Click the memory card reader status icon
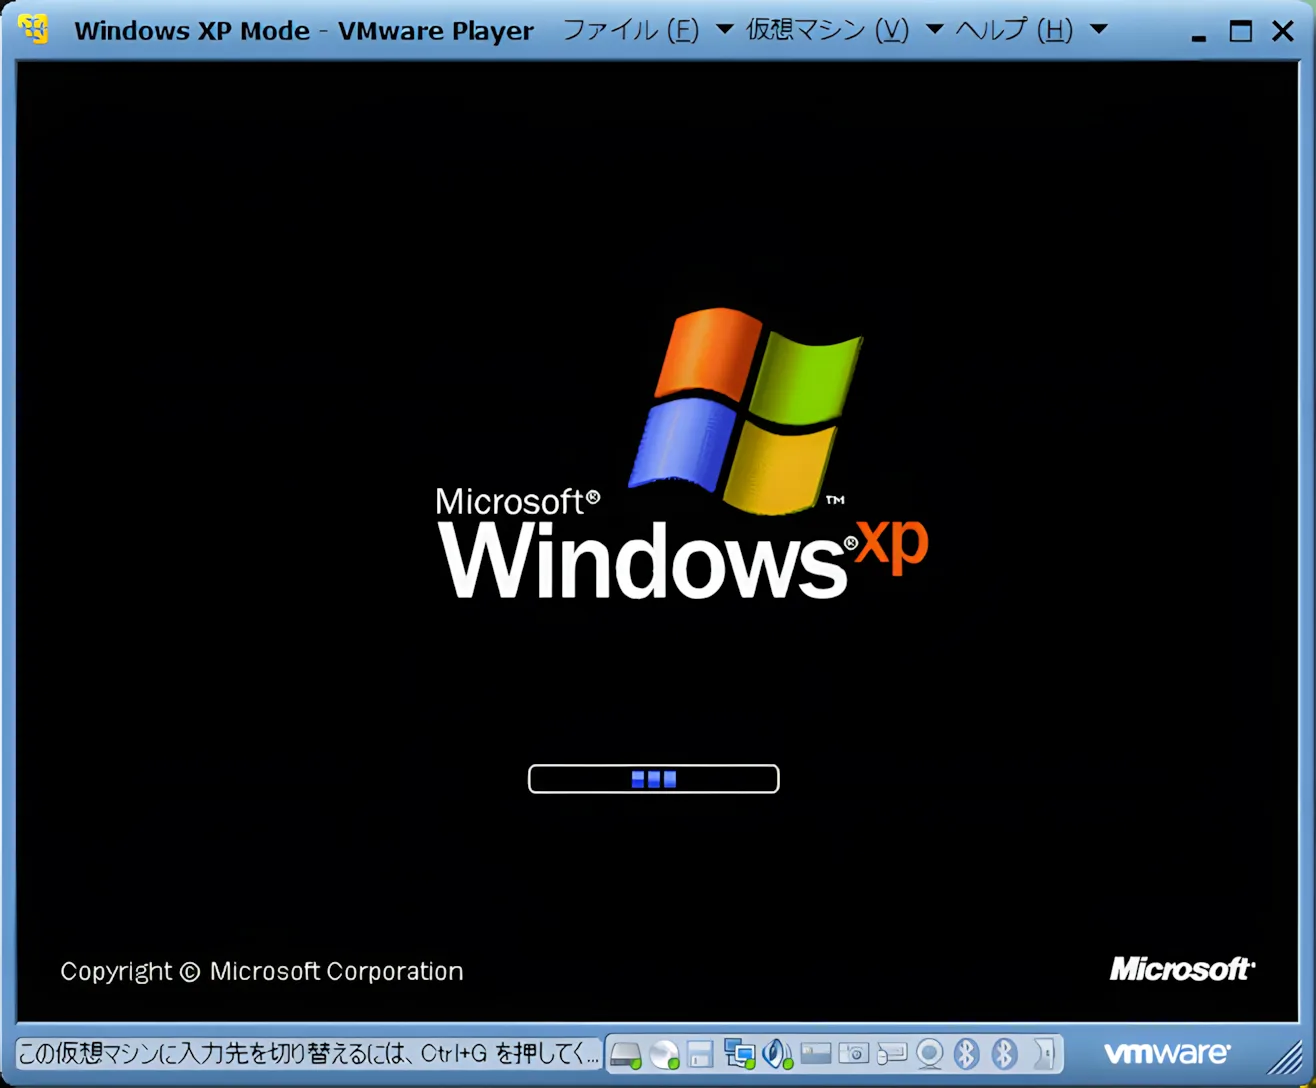 (x=854, y=1053)
